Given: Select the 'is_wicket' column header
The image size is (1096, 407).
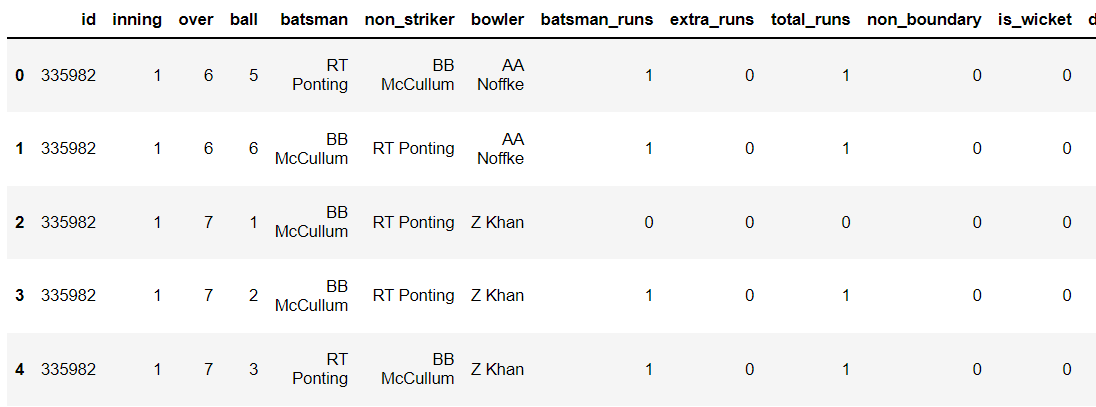Looking at the screenshot, I should point(1035,20).
